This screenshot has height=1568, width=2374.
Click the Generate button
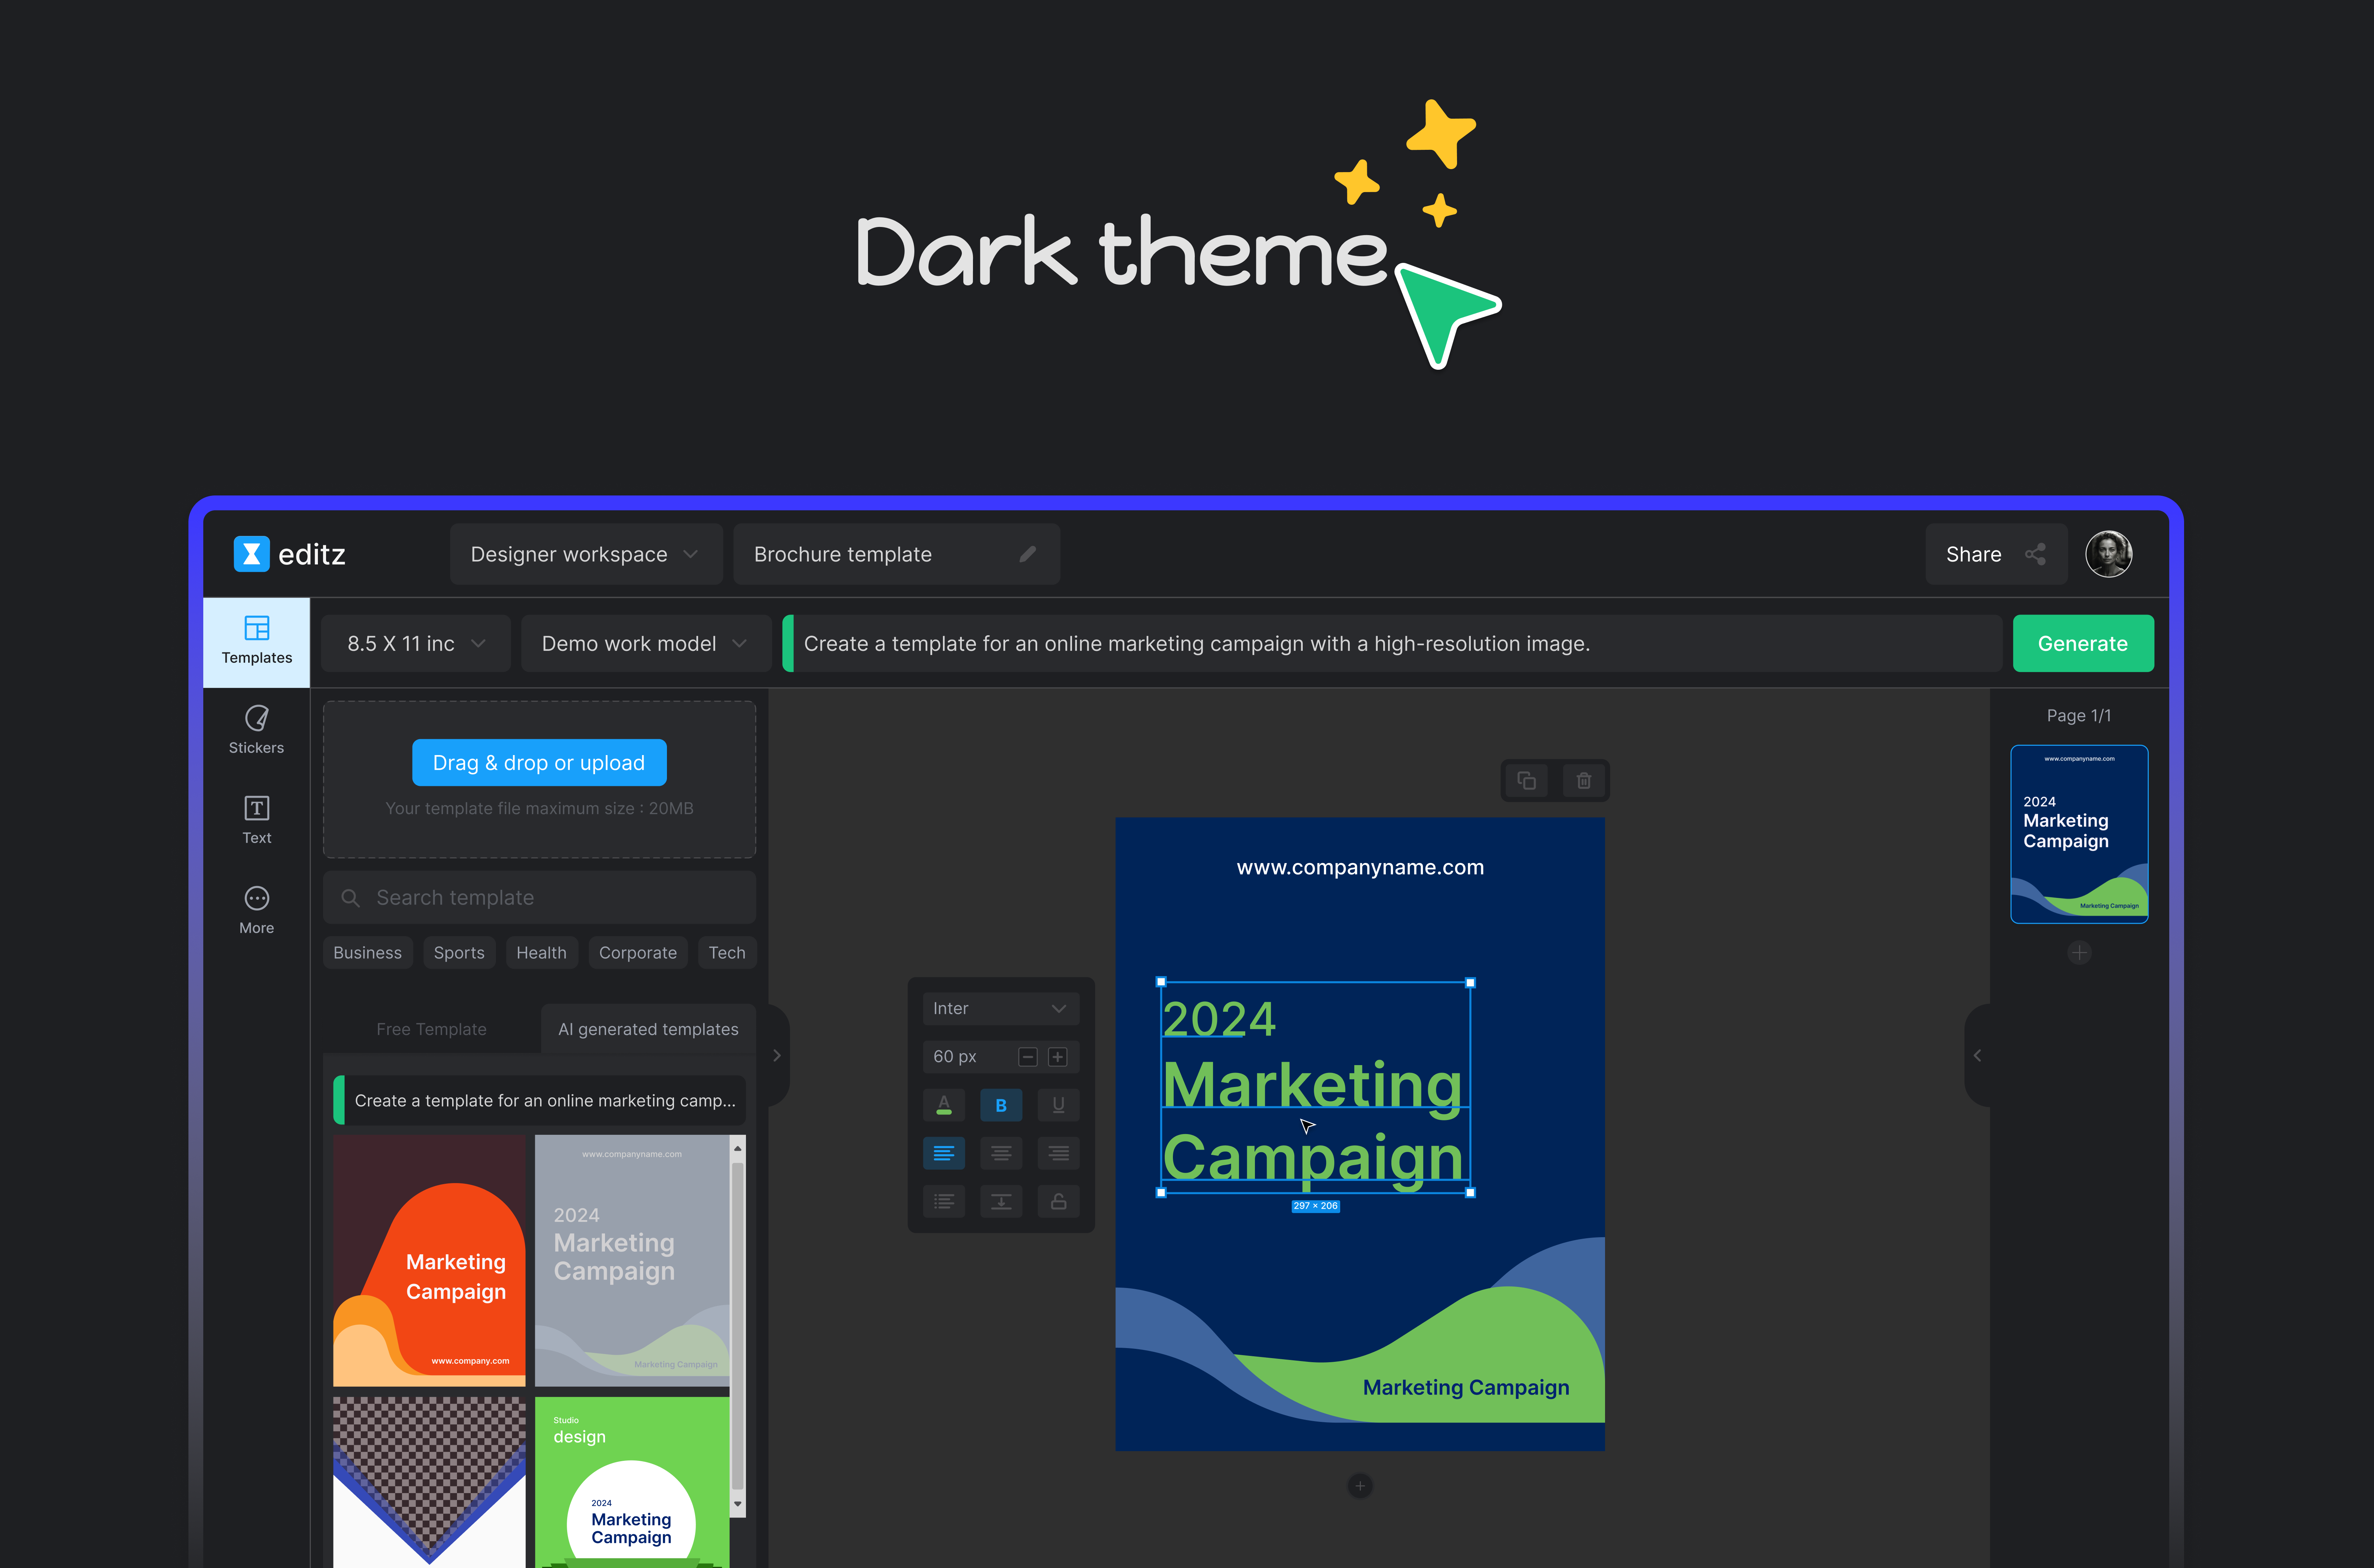(2083, 643)
